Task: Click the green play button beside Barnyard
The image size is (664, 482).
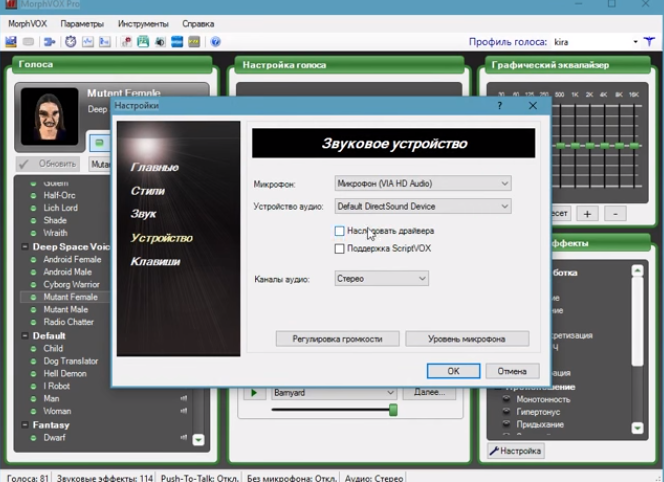Action: coord(254,393)
